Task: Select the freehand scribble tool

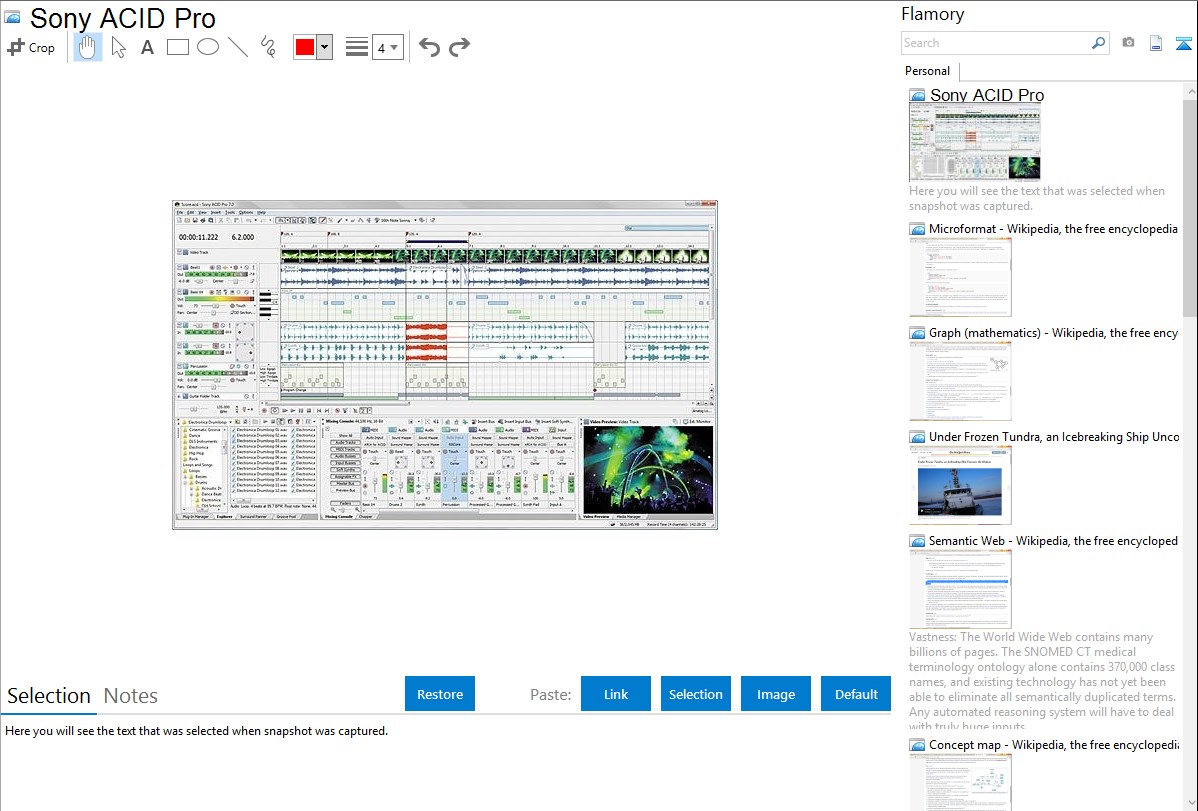Action: coord(267,47)
